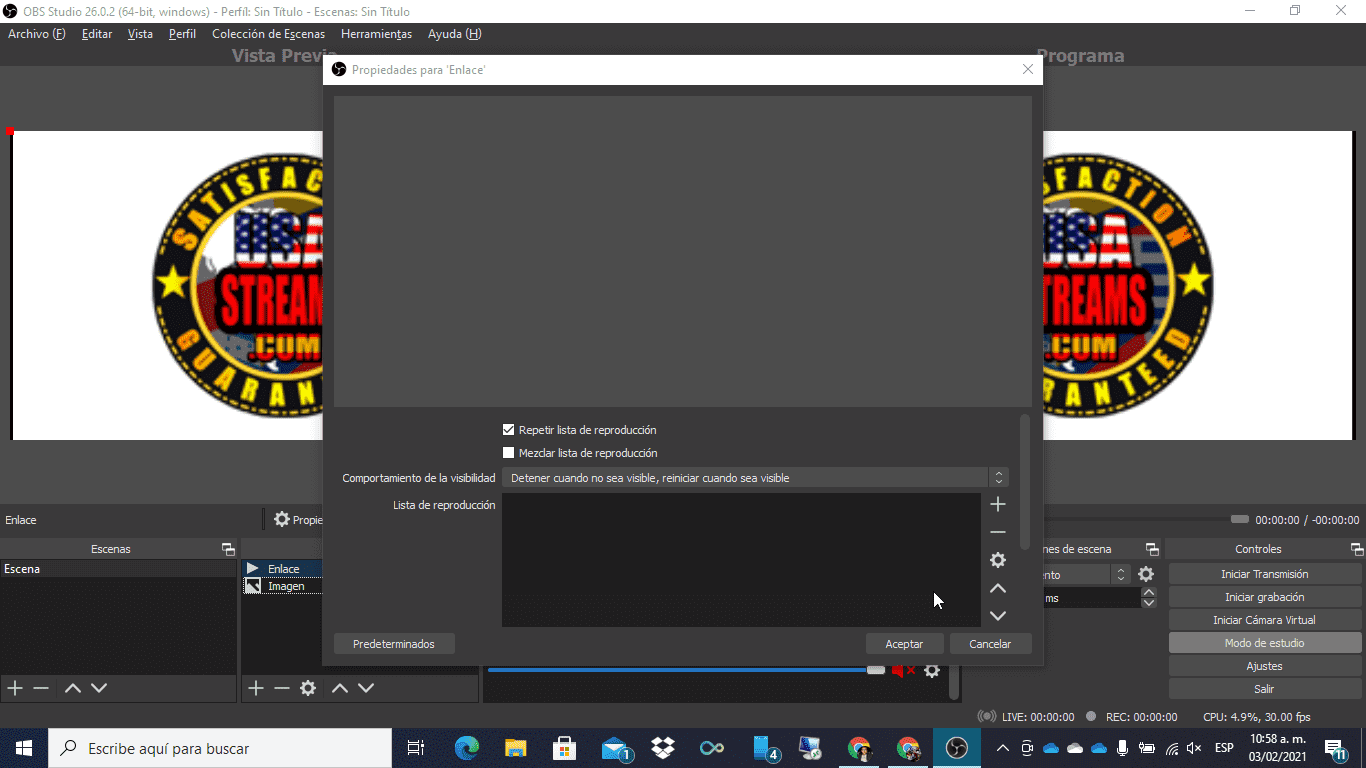Click the Windows search box
The image size is (1366, 768).
tap(220, 748)
